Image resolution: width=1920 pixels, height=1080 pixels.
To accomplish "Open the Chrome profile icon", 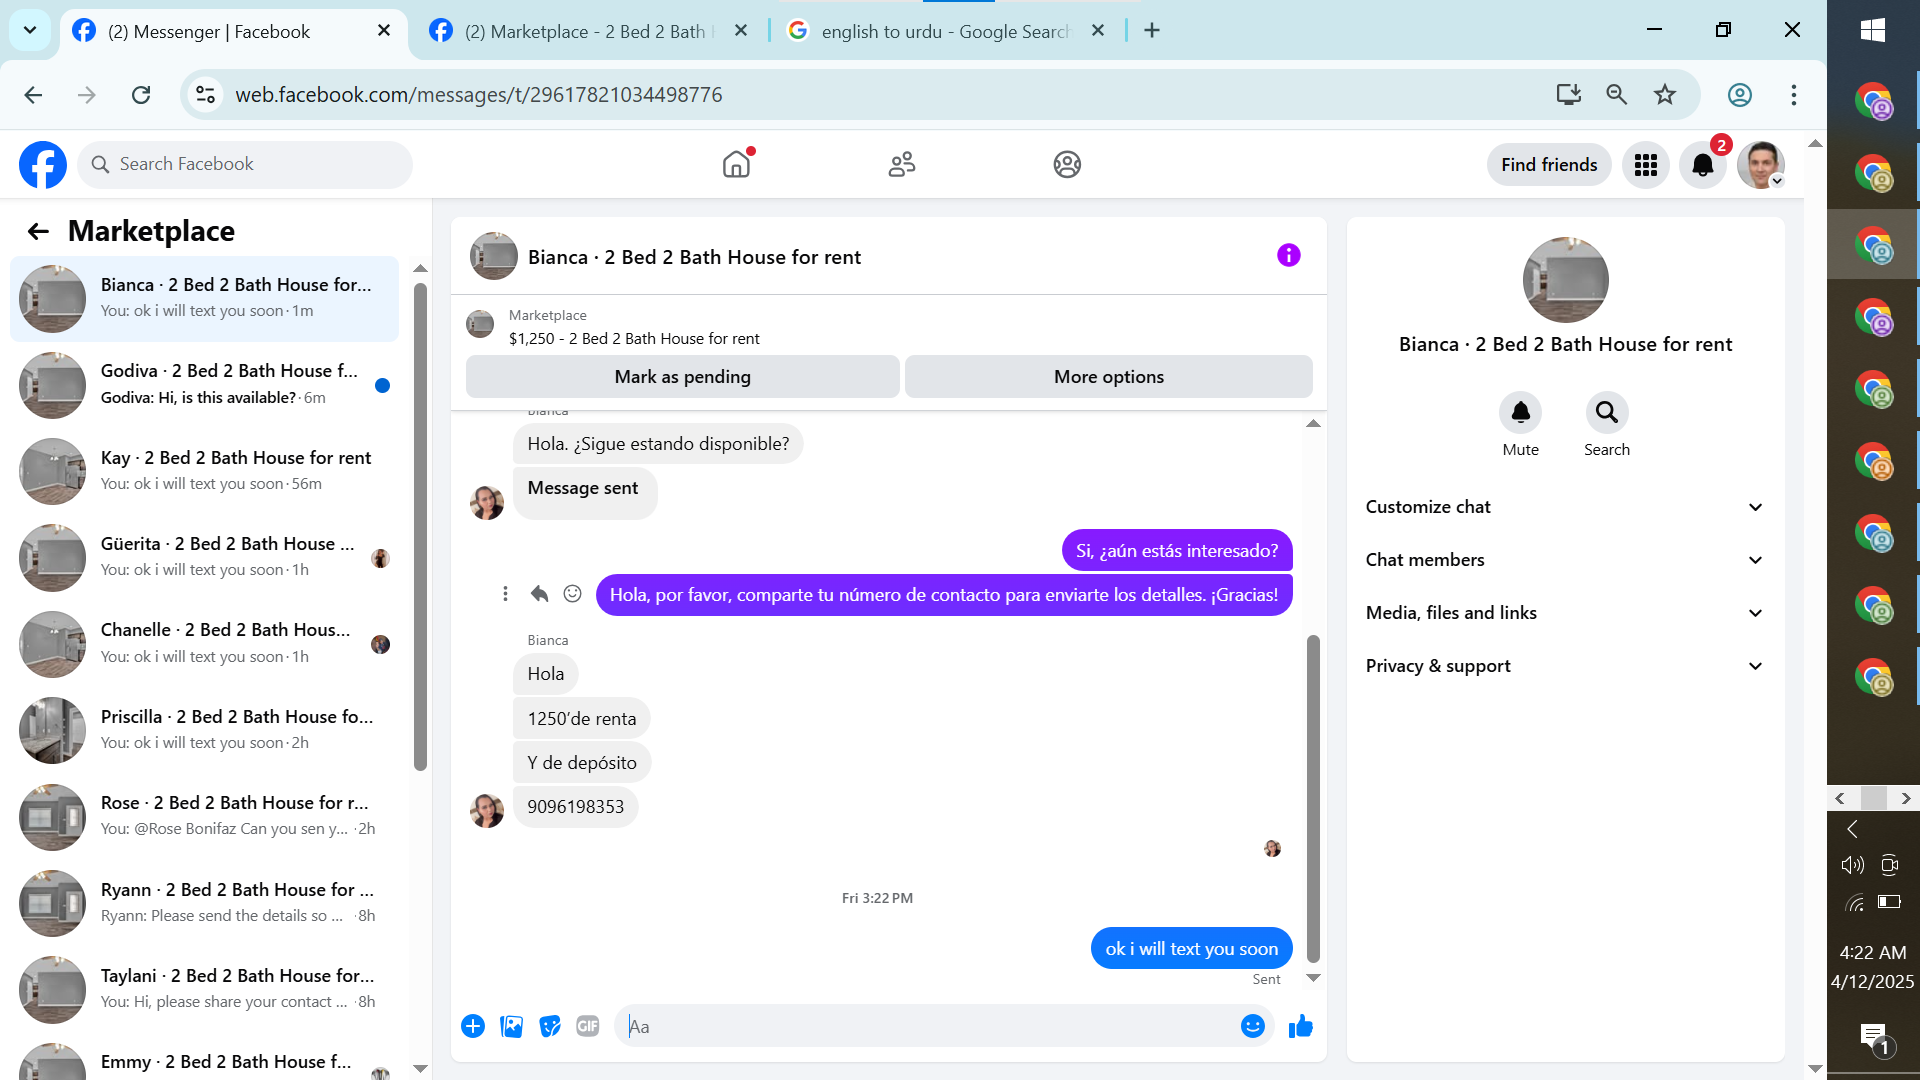I will pos(1740,95).
